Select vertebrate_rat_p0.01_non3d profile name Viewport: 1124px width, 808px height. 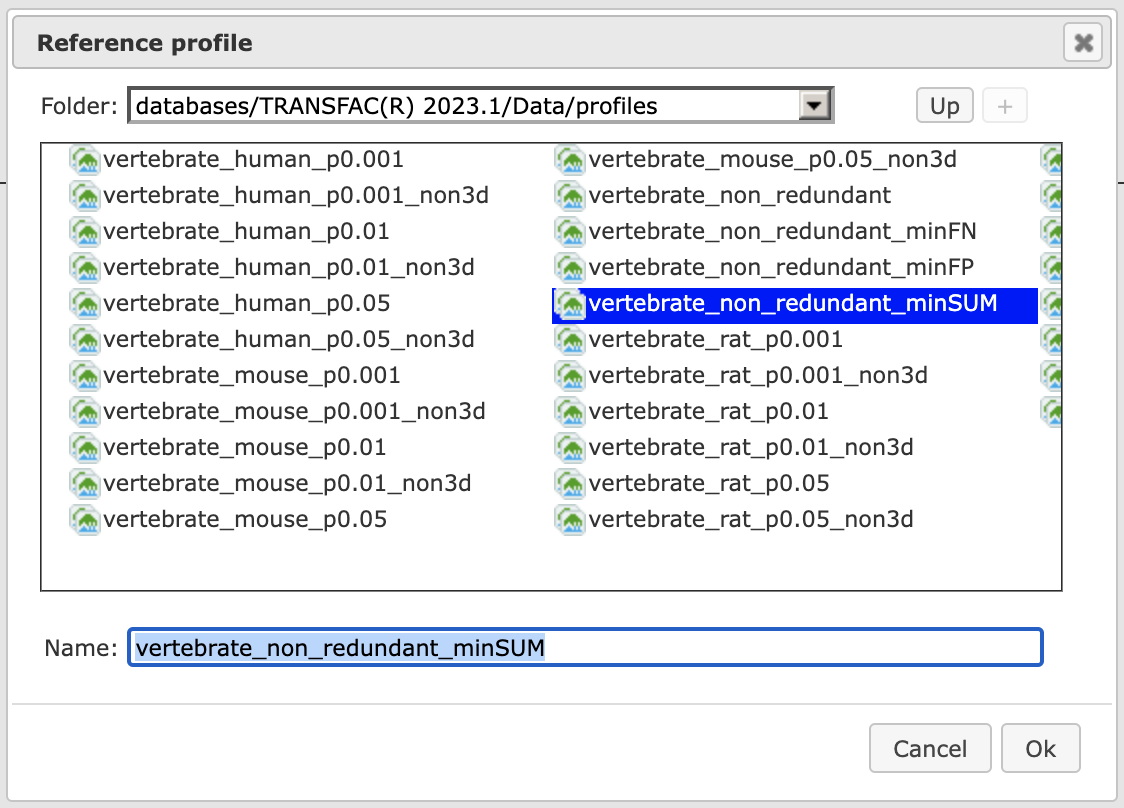751,447
